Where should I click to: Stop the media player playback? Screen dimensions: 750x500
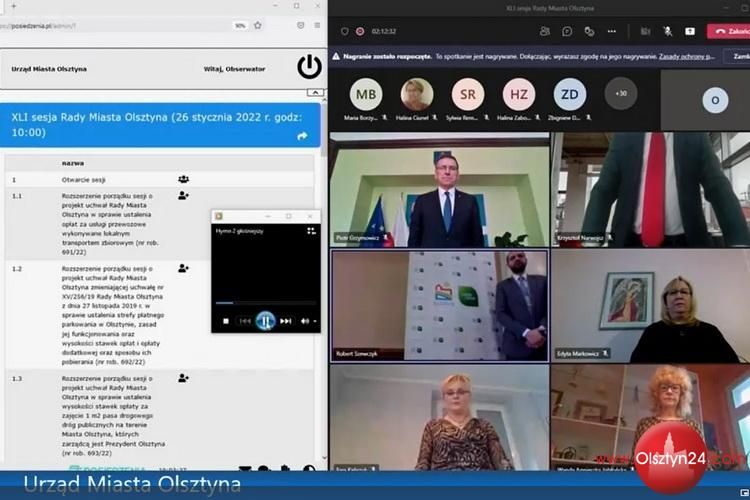226,321
